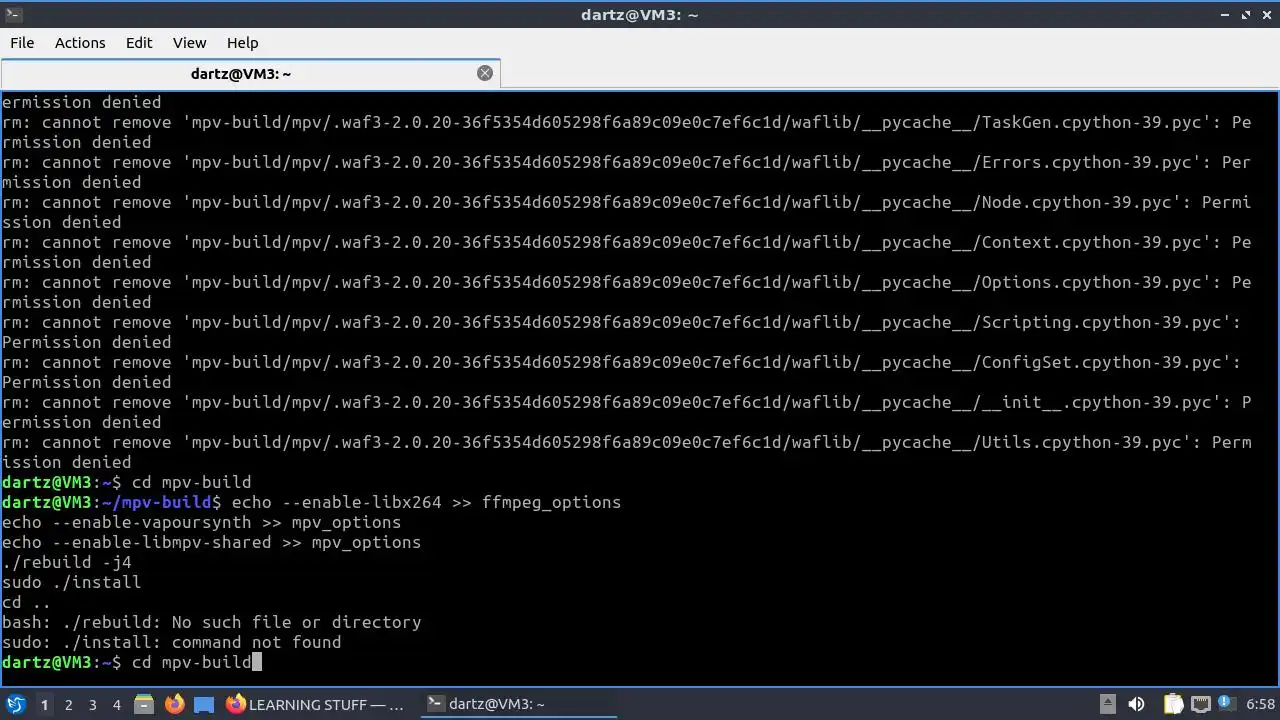Minimize the terminal window
The width and height of the screenshot is (1280, 720).
[x=1226, y=15]
